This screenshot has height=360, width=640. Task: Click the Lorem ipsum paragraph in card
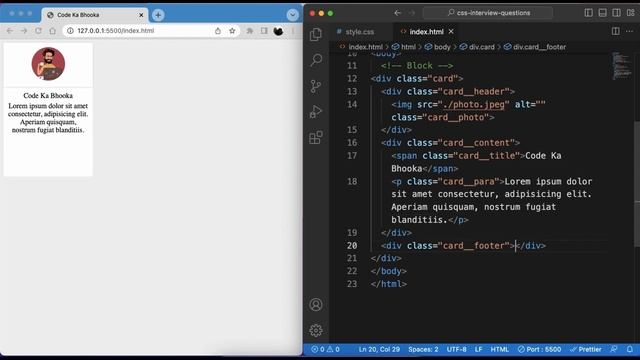(x=48, y=118)
